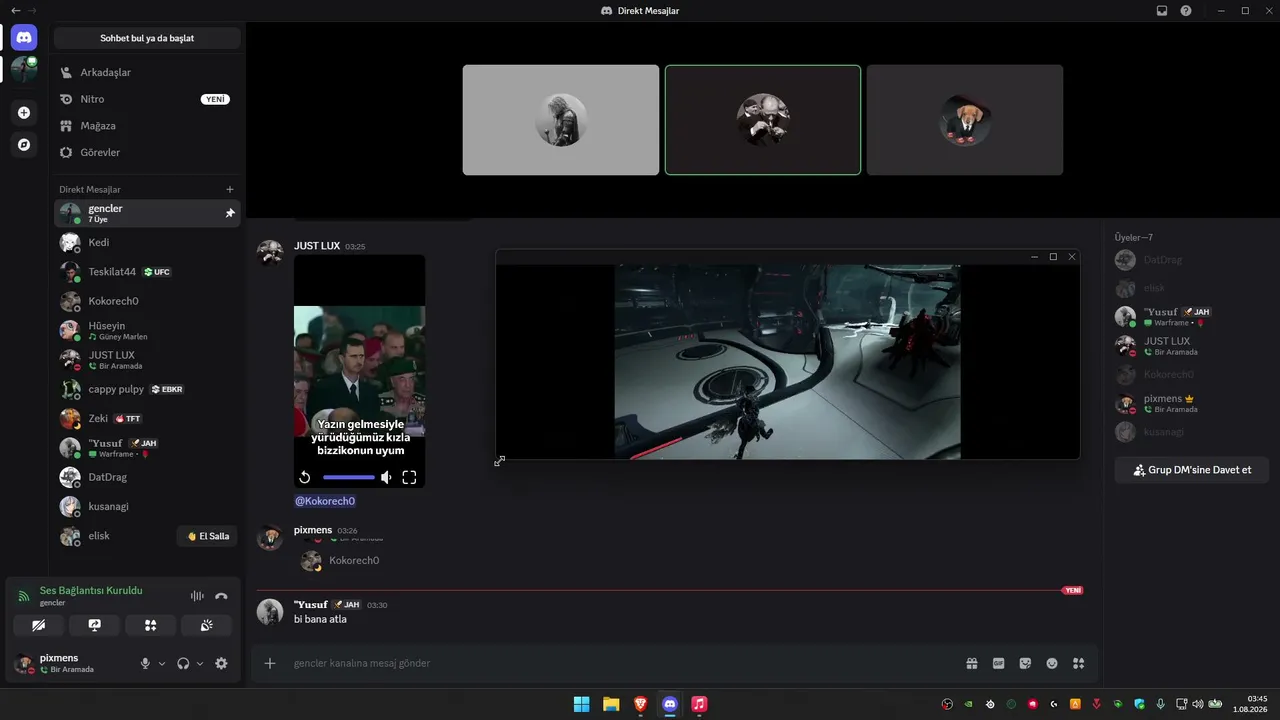Screen dimensions: 1280x720
Task: Click the El Salla wave button
Action: click(x=208, y=536)
